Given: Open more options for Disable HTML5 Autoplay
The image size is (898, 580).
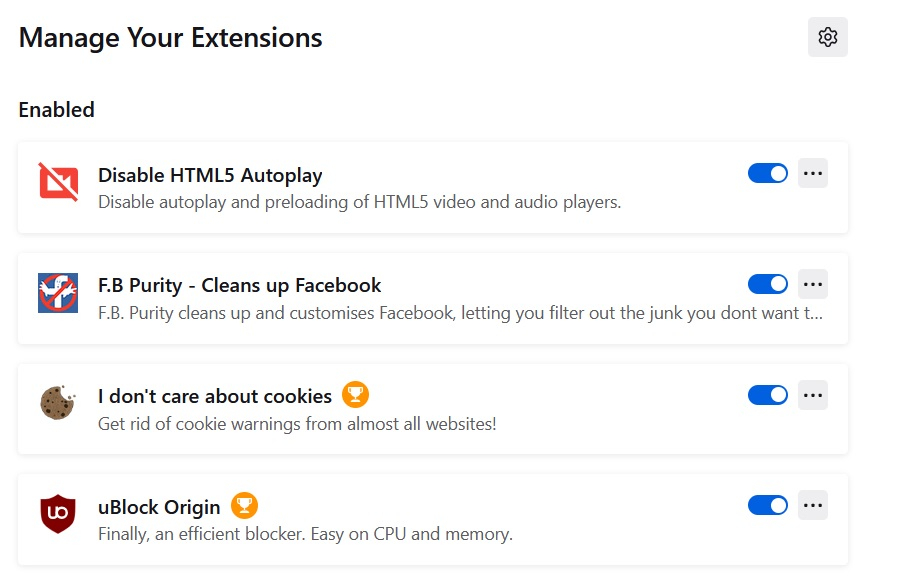Looking at the screenshot, I should pyautogui.click(x=813, y=173).
